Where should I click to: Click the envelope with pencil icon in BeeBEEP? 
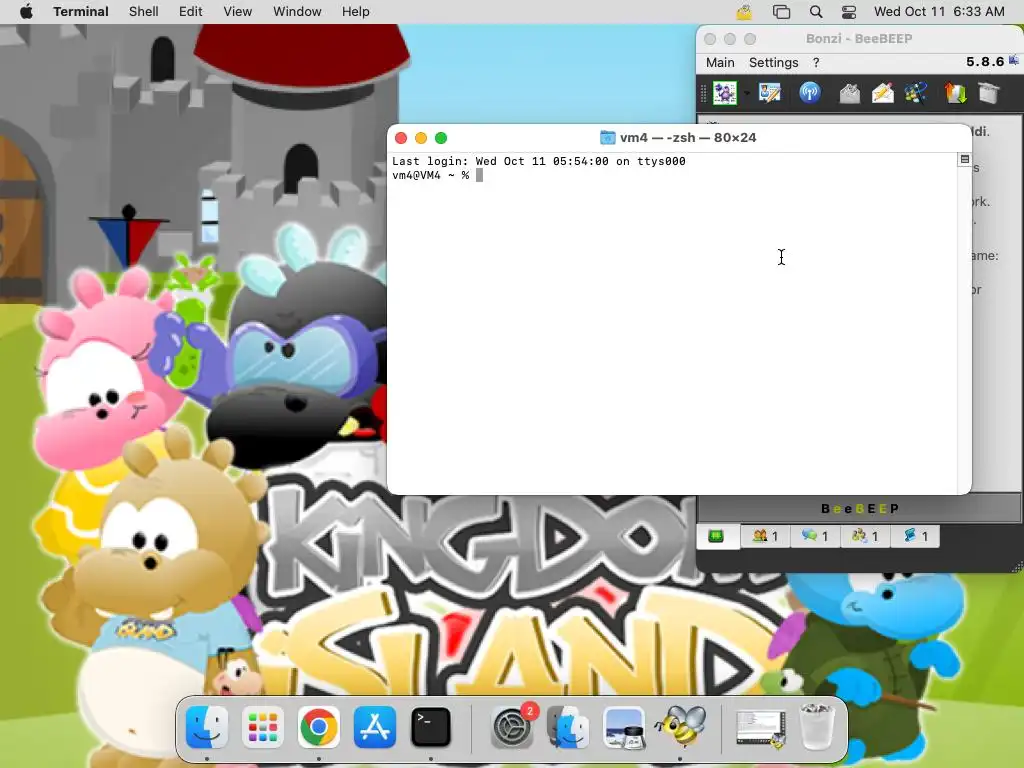[882, 93]
